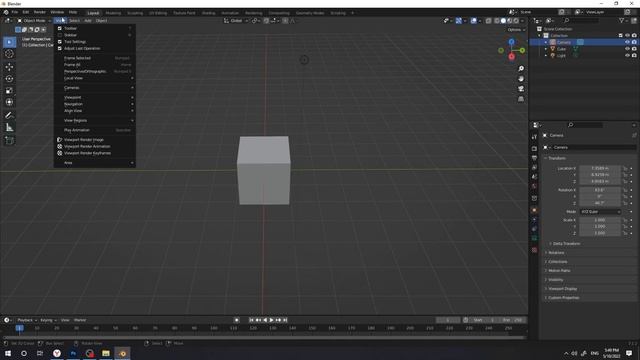This screenshot has width=640, height=360.
Task: Click the viewport pan hand icon
Action: click(x=521, y=79)
